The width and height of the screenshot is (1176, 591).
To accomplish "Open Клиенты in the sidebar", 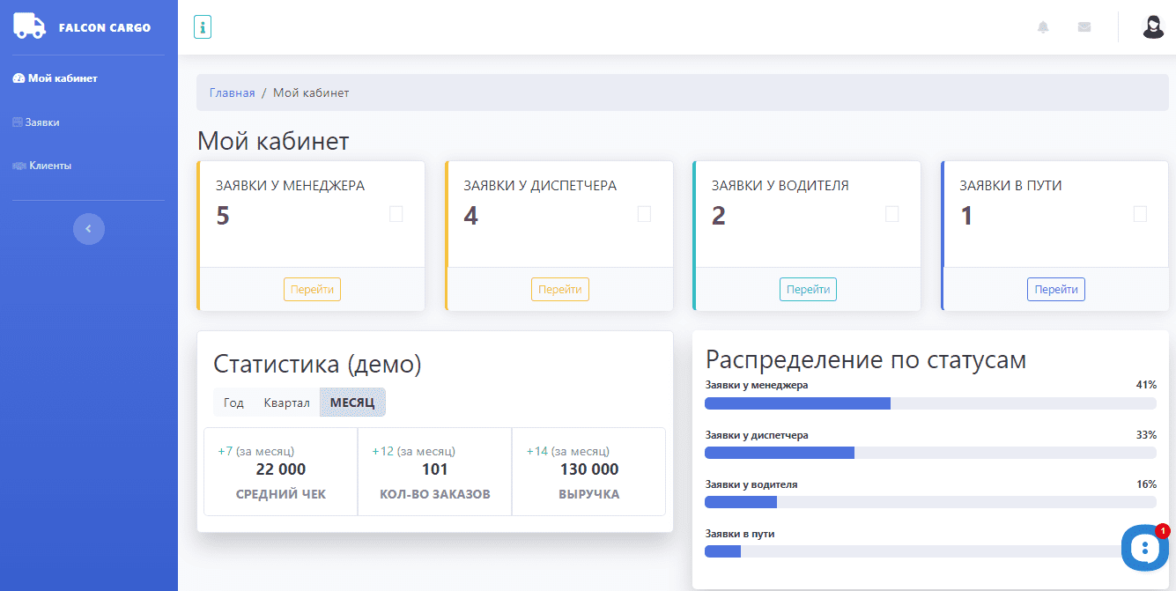I will click(x=43, y=166).
